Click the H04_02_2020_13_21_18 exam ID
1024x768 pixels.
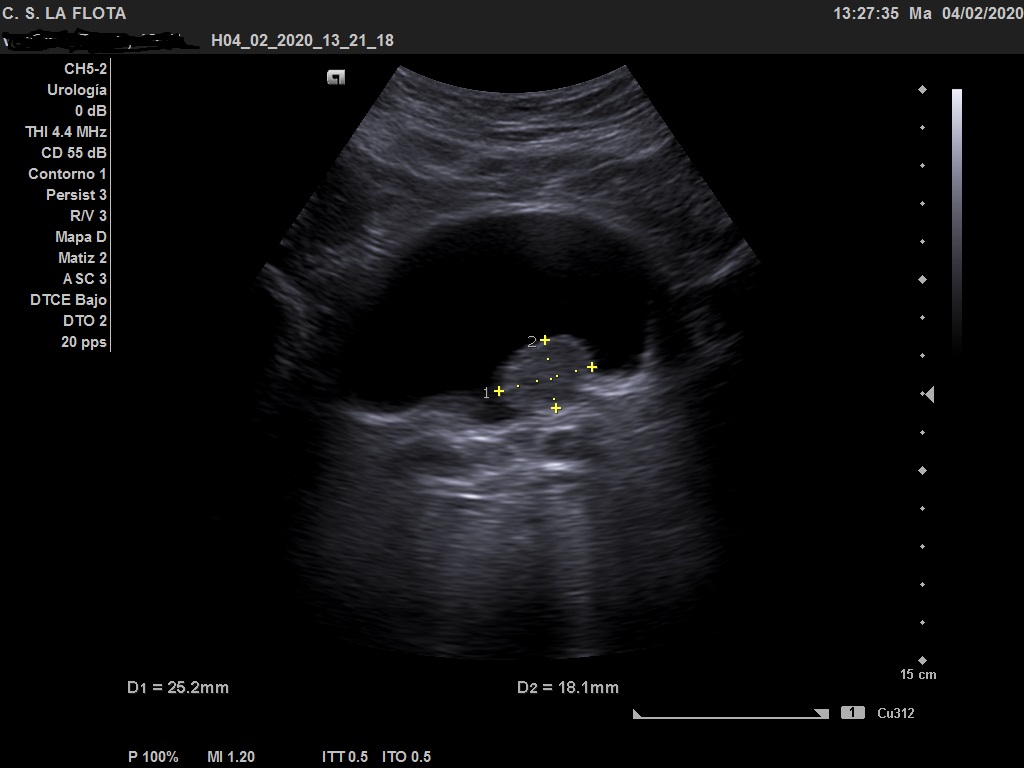pyautogui.click(x=302, y=41)
